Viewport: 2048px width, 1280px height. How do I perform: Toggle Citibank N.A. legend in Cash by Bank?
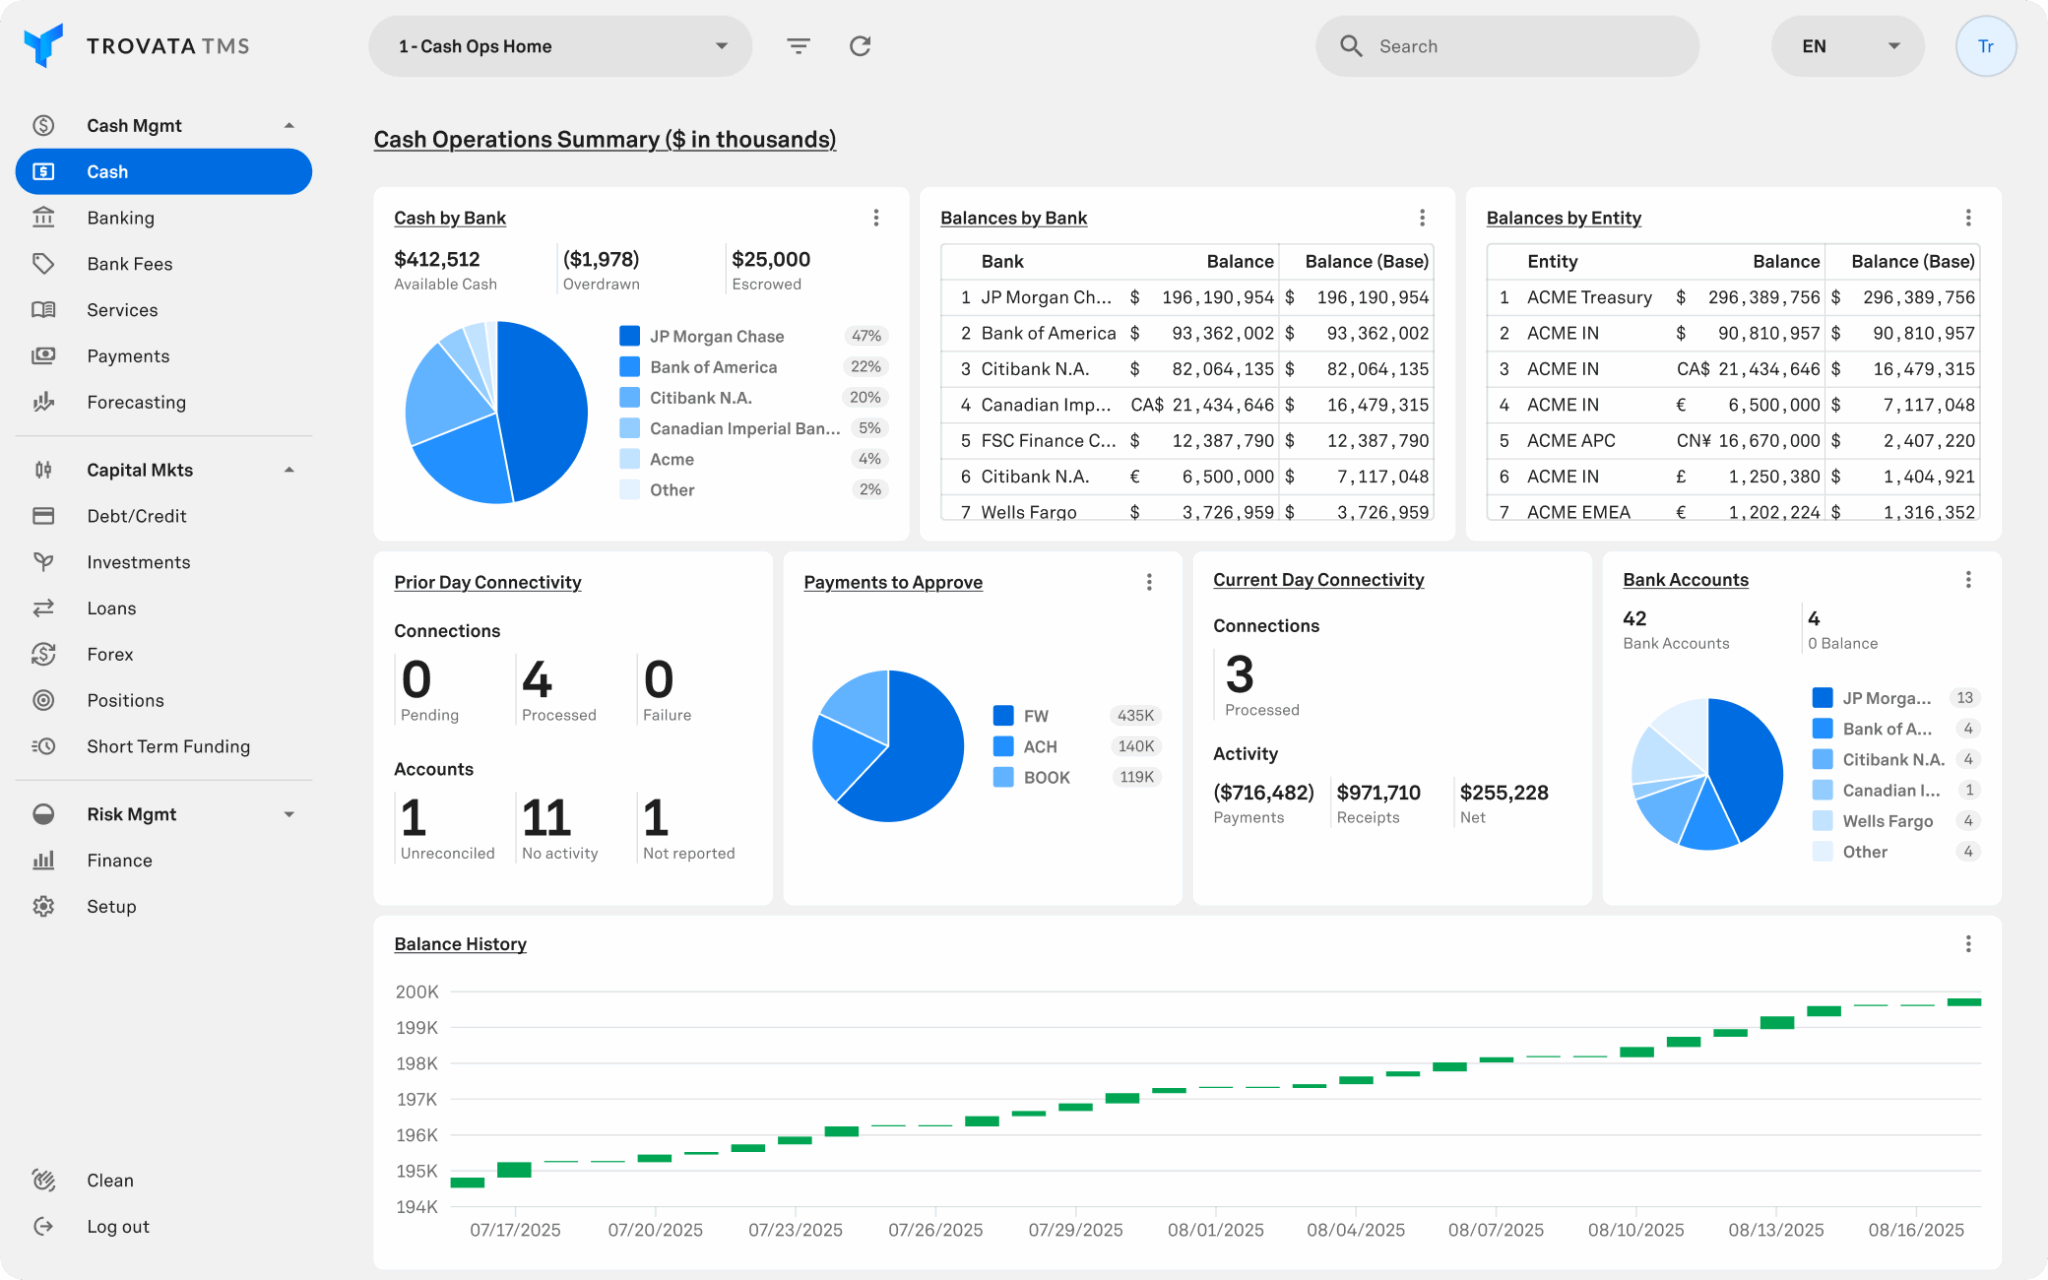tap(700, 398)
